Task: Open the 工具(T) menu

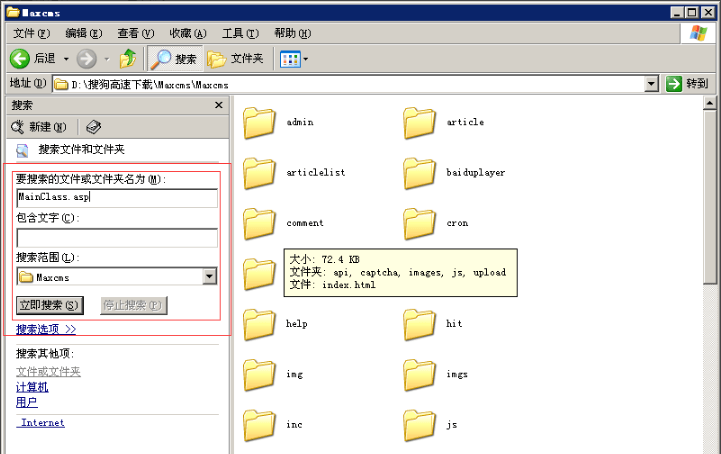Action: click(x=240, y=33)
